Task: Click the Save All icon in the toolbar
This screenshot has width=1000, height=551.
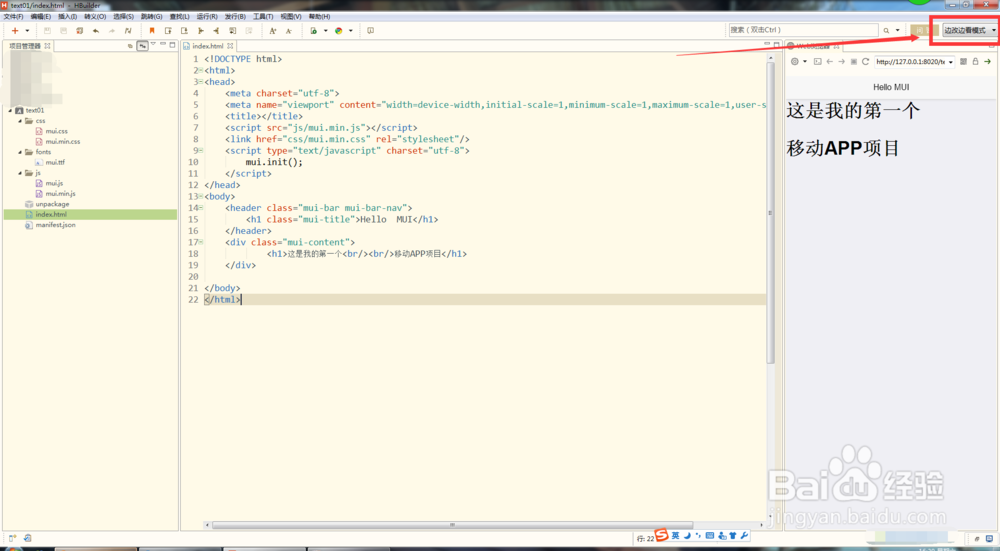Action: pyautogui.click(x=63, y=31)
